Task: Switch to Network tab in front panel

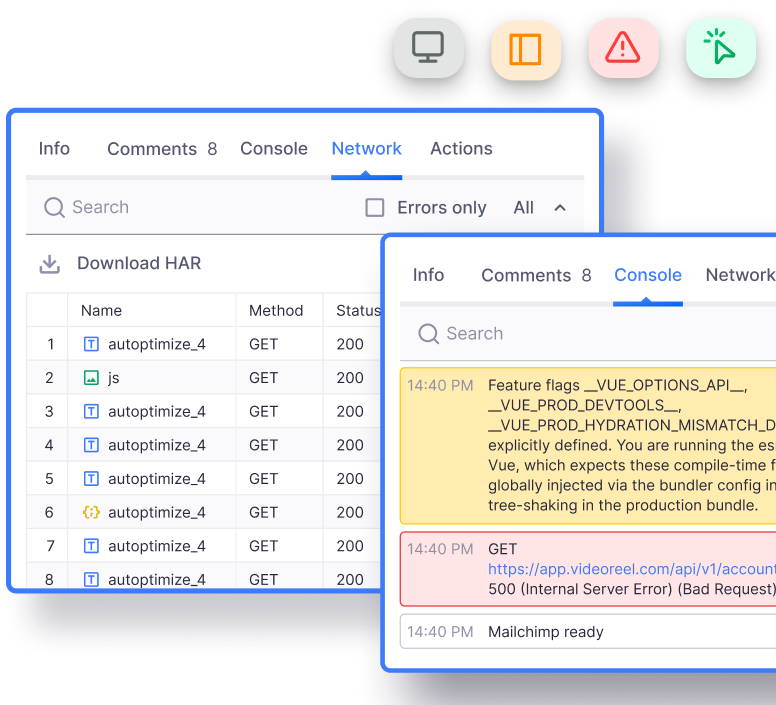Action: point(740,275)
